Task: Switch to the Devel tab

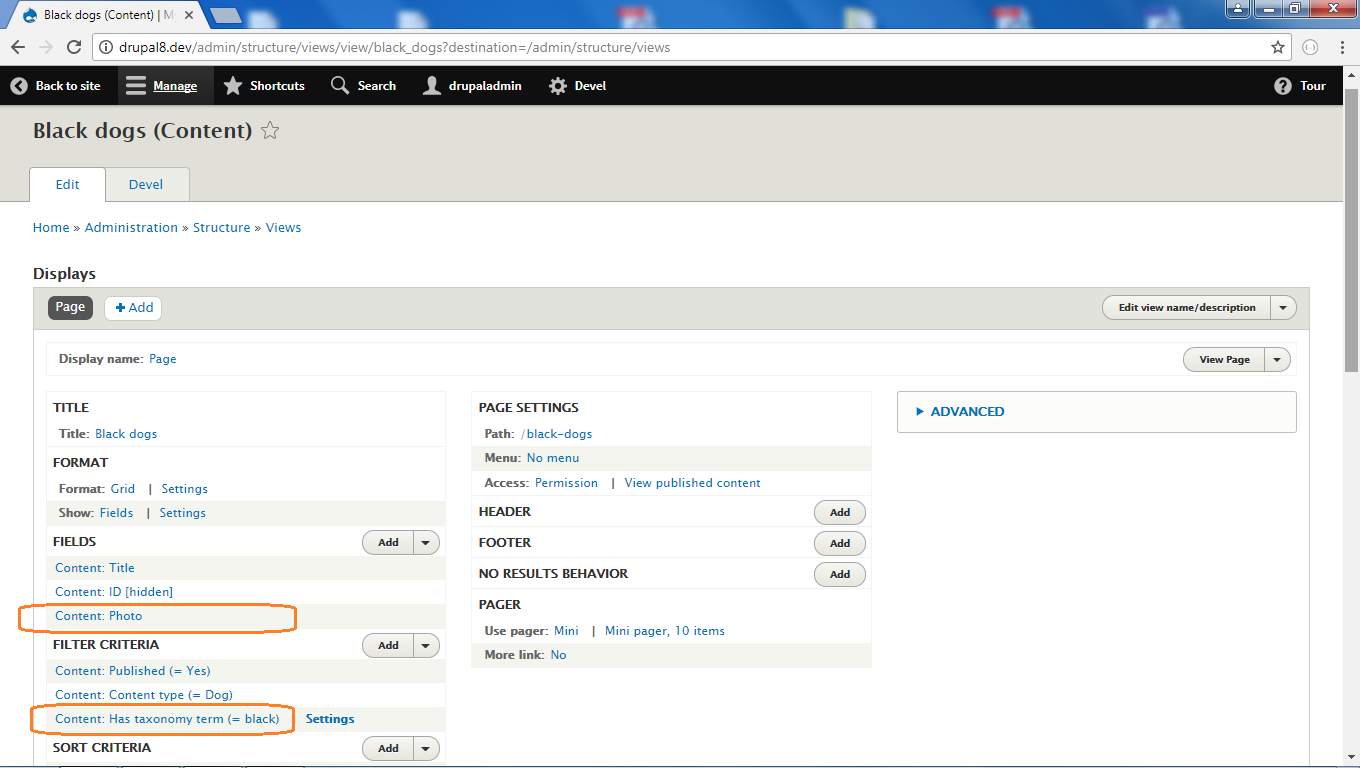Action: (146, 184)
